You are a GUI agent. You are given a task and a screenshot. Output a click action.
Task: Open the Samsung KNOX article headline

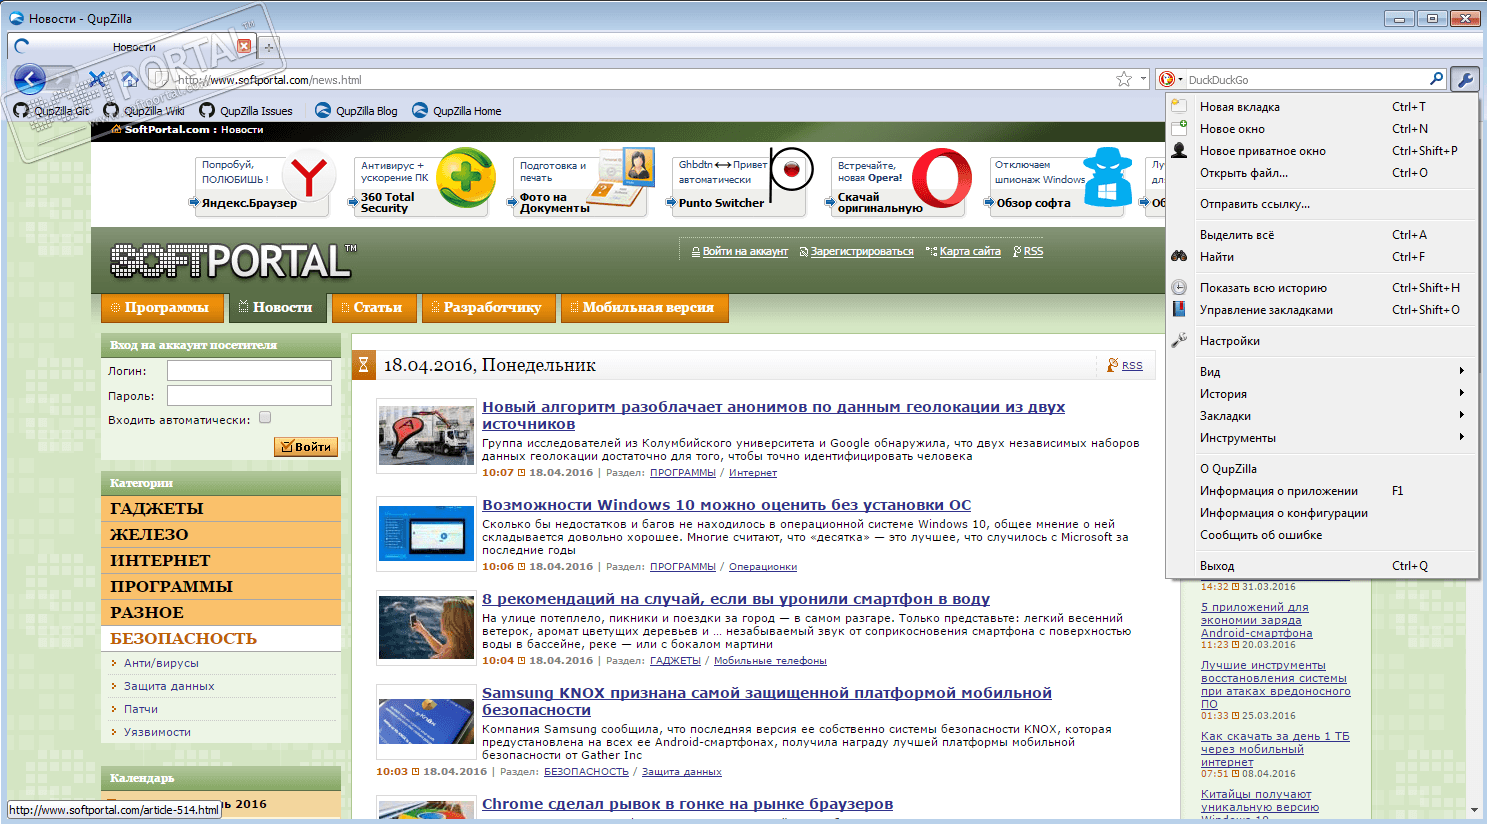767,701
